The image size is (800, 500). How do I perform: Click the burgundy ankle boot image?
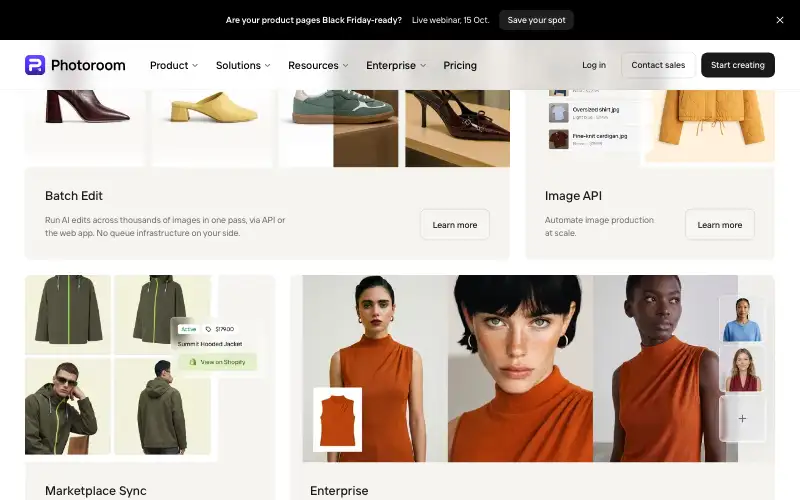tap(87, 106)
